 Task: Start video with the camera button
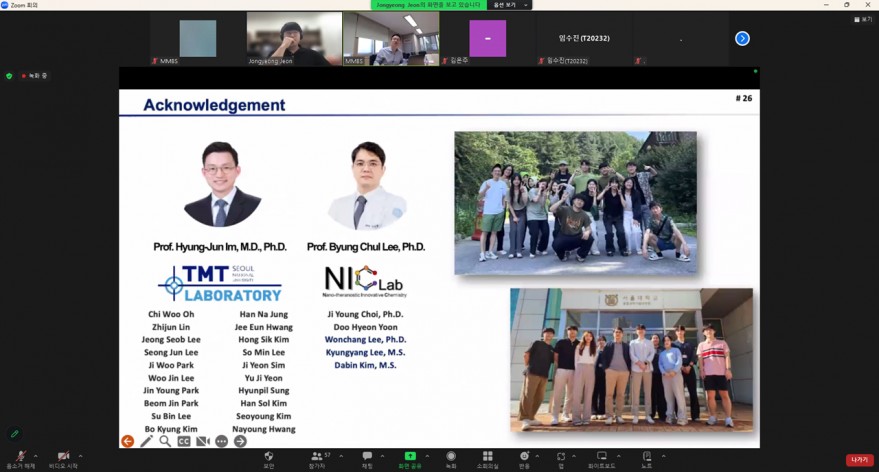pyautogui.click(x=63, y=456)
